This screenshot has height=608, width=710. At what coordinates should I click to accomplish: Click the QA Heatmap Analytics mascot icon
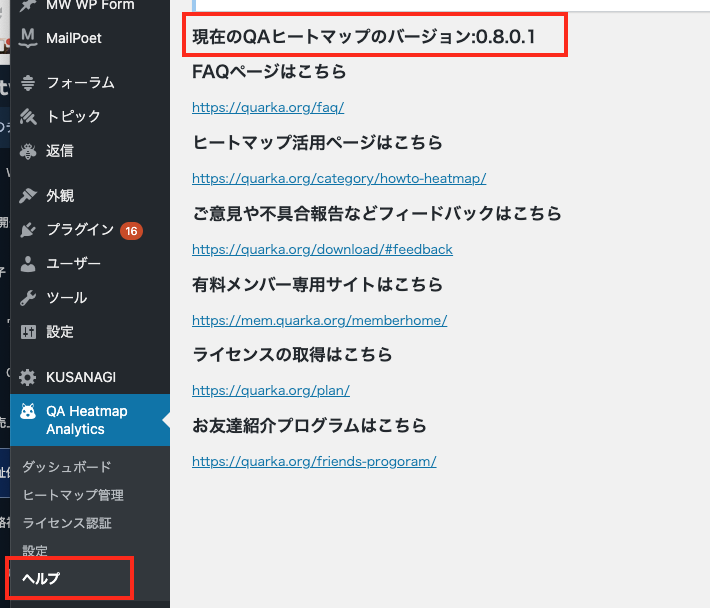pos(28,411)
